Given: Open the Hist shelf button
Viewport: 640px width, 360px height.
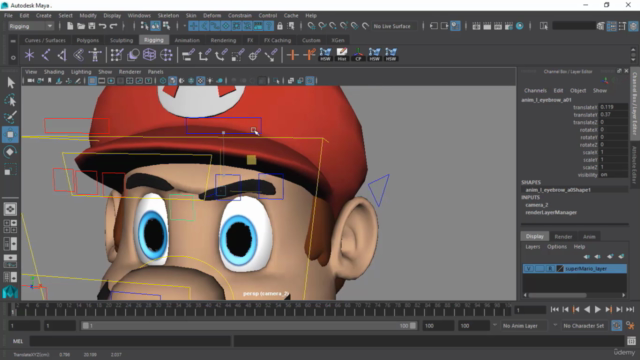Looking at the screenshot, I should [x=342, y=55].
